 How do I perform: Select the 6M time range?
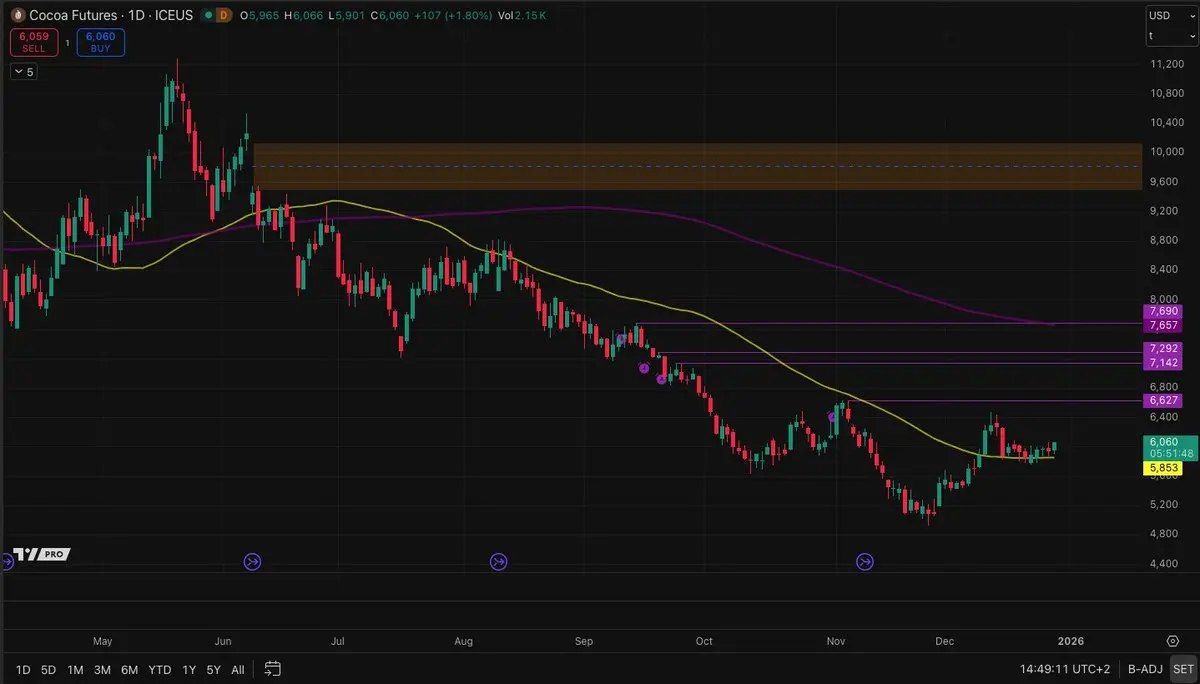pyautogui.click(x=129, y=669)
